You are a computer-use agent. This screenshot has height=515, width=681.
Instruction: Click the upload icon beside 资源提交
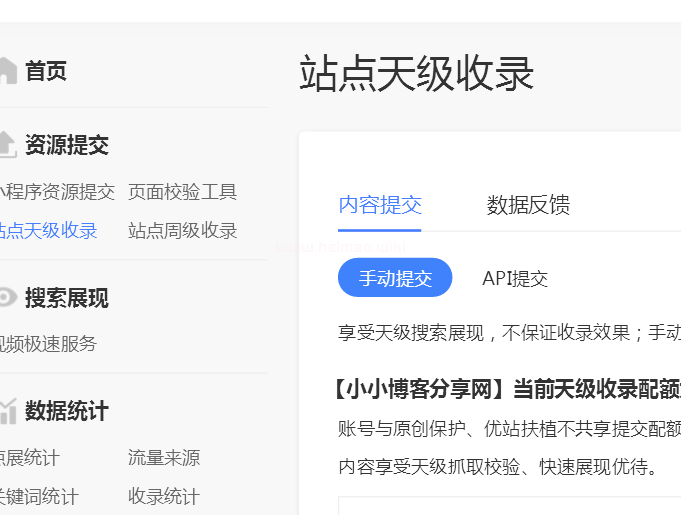point(8,145)
